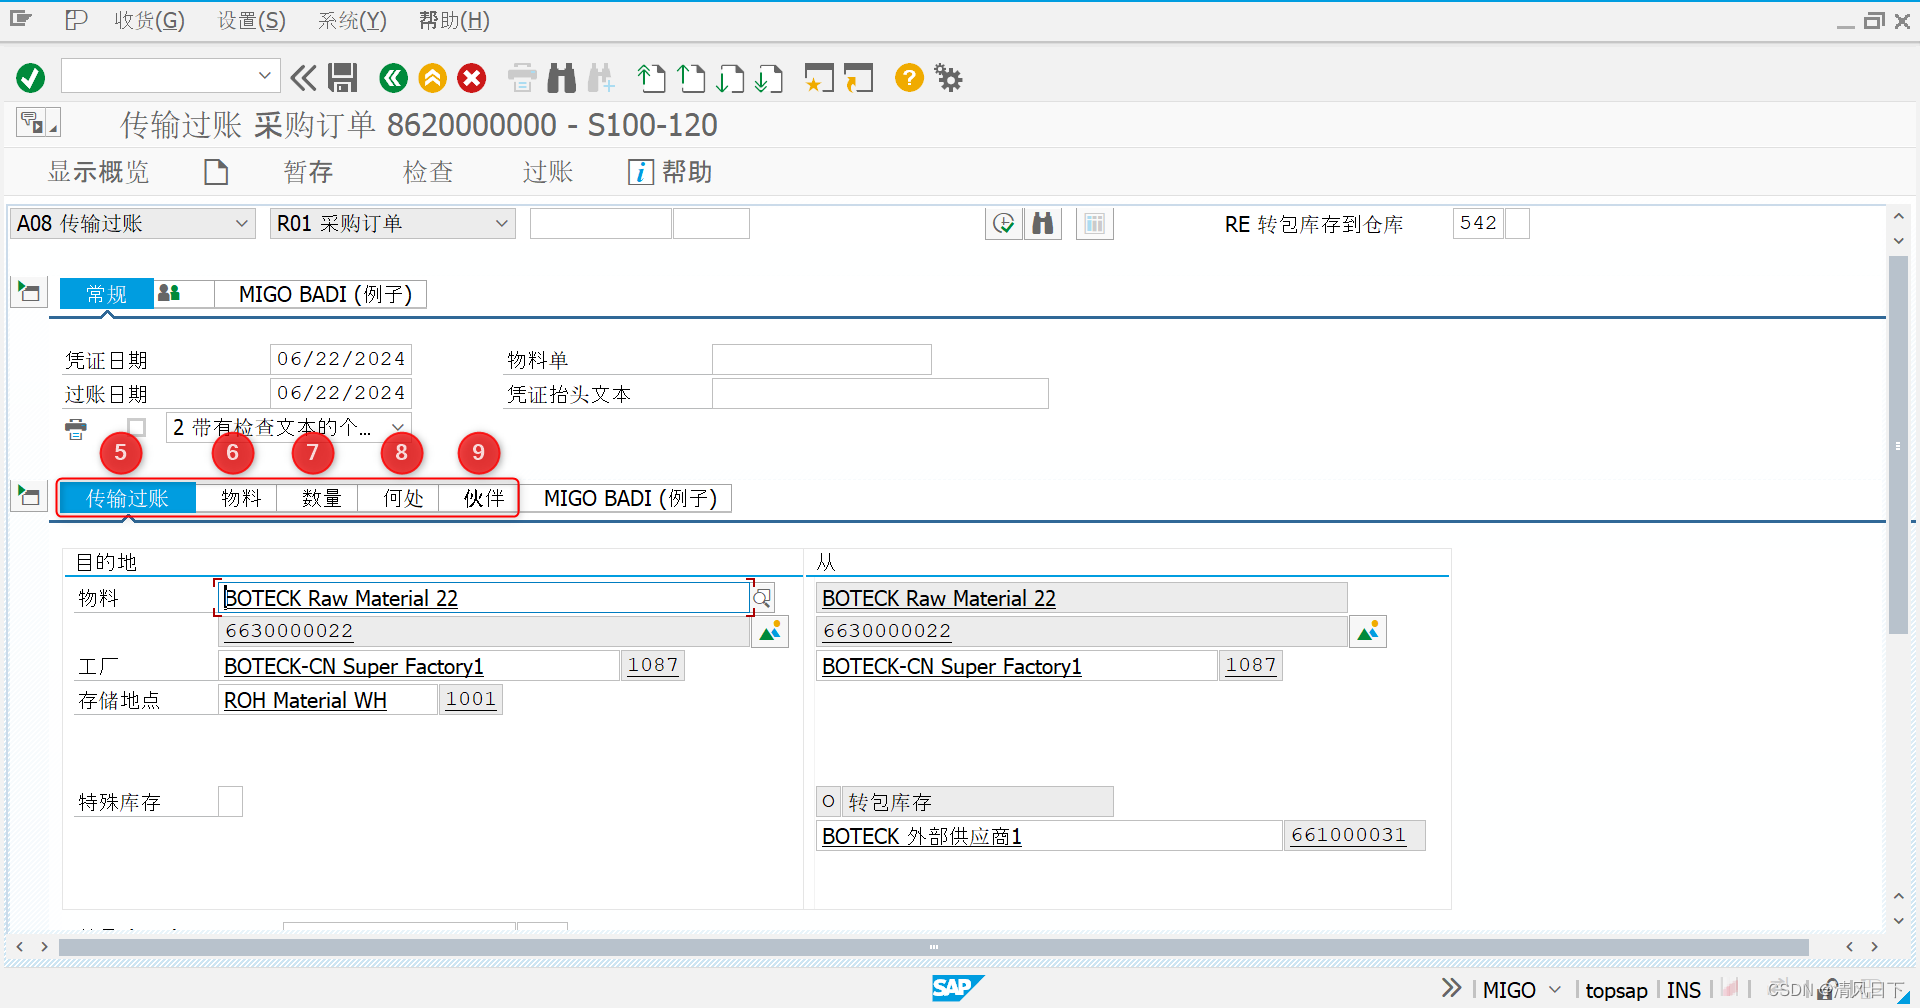Click the 凭证日期 date field

tap(341, 359)
